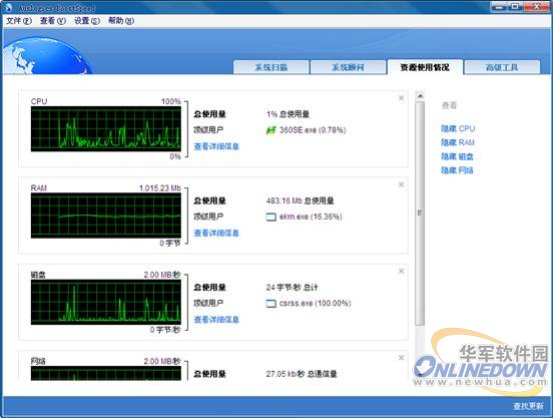Open the 设置(S) menu

87,21
